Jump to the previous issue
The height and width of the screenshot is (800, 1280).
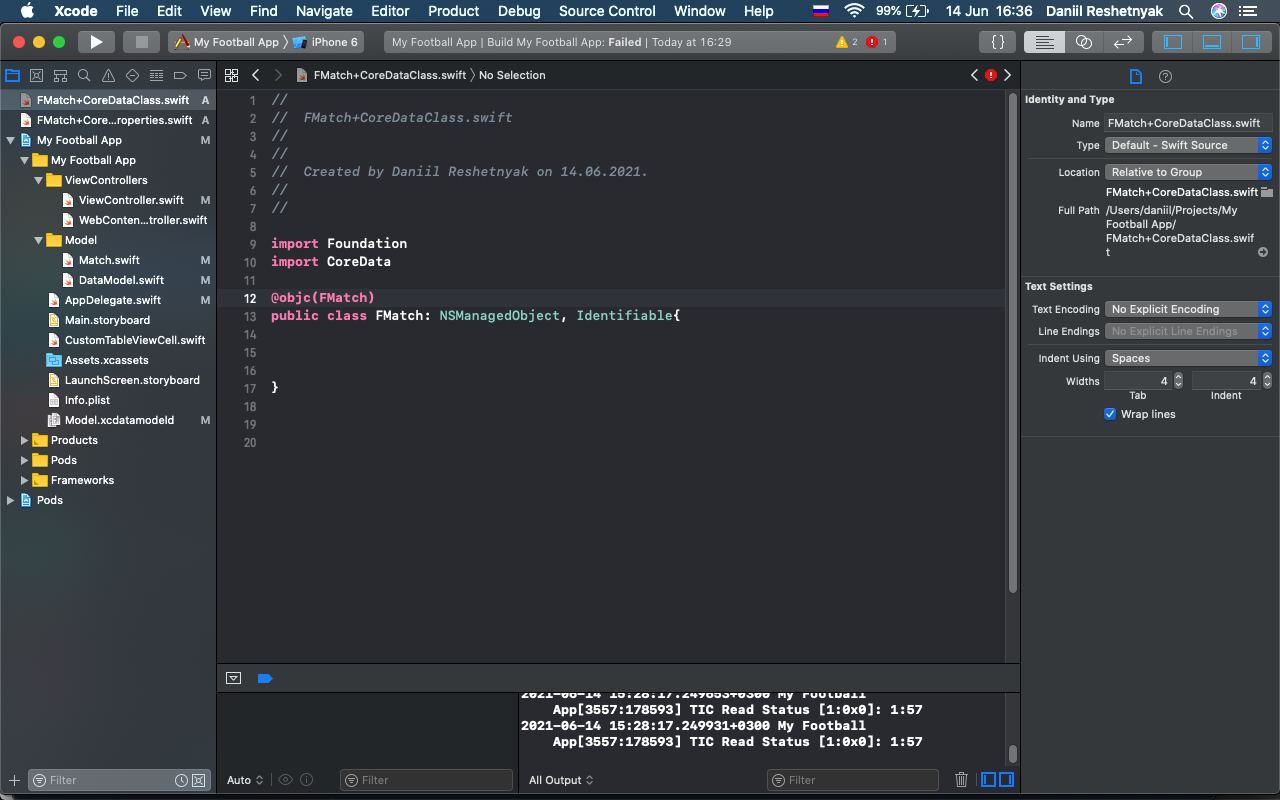974,75
